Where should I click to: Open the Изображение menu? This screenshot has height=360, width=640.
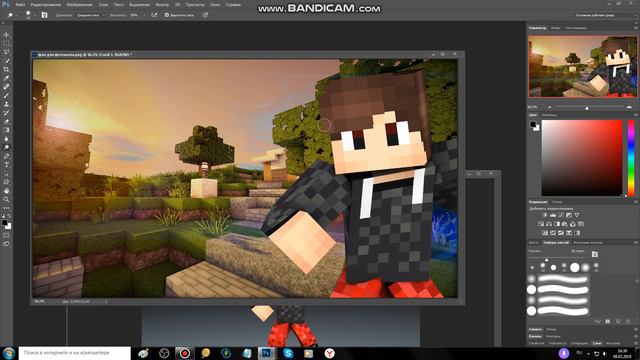click(79, 4)
